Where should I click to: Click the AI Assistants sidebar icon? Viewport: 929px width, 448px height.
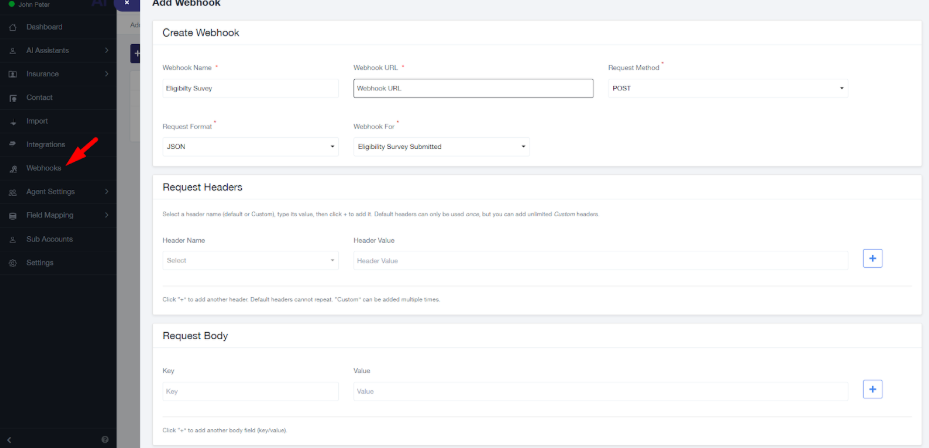(12, 50)
